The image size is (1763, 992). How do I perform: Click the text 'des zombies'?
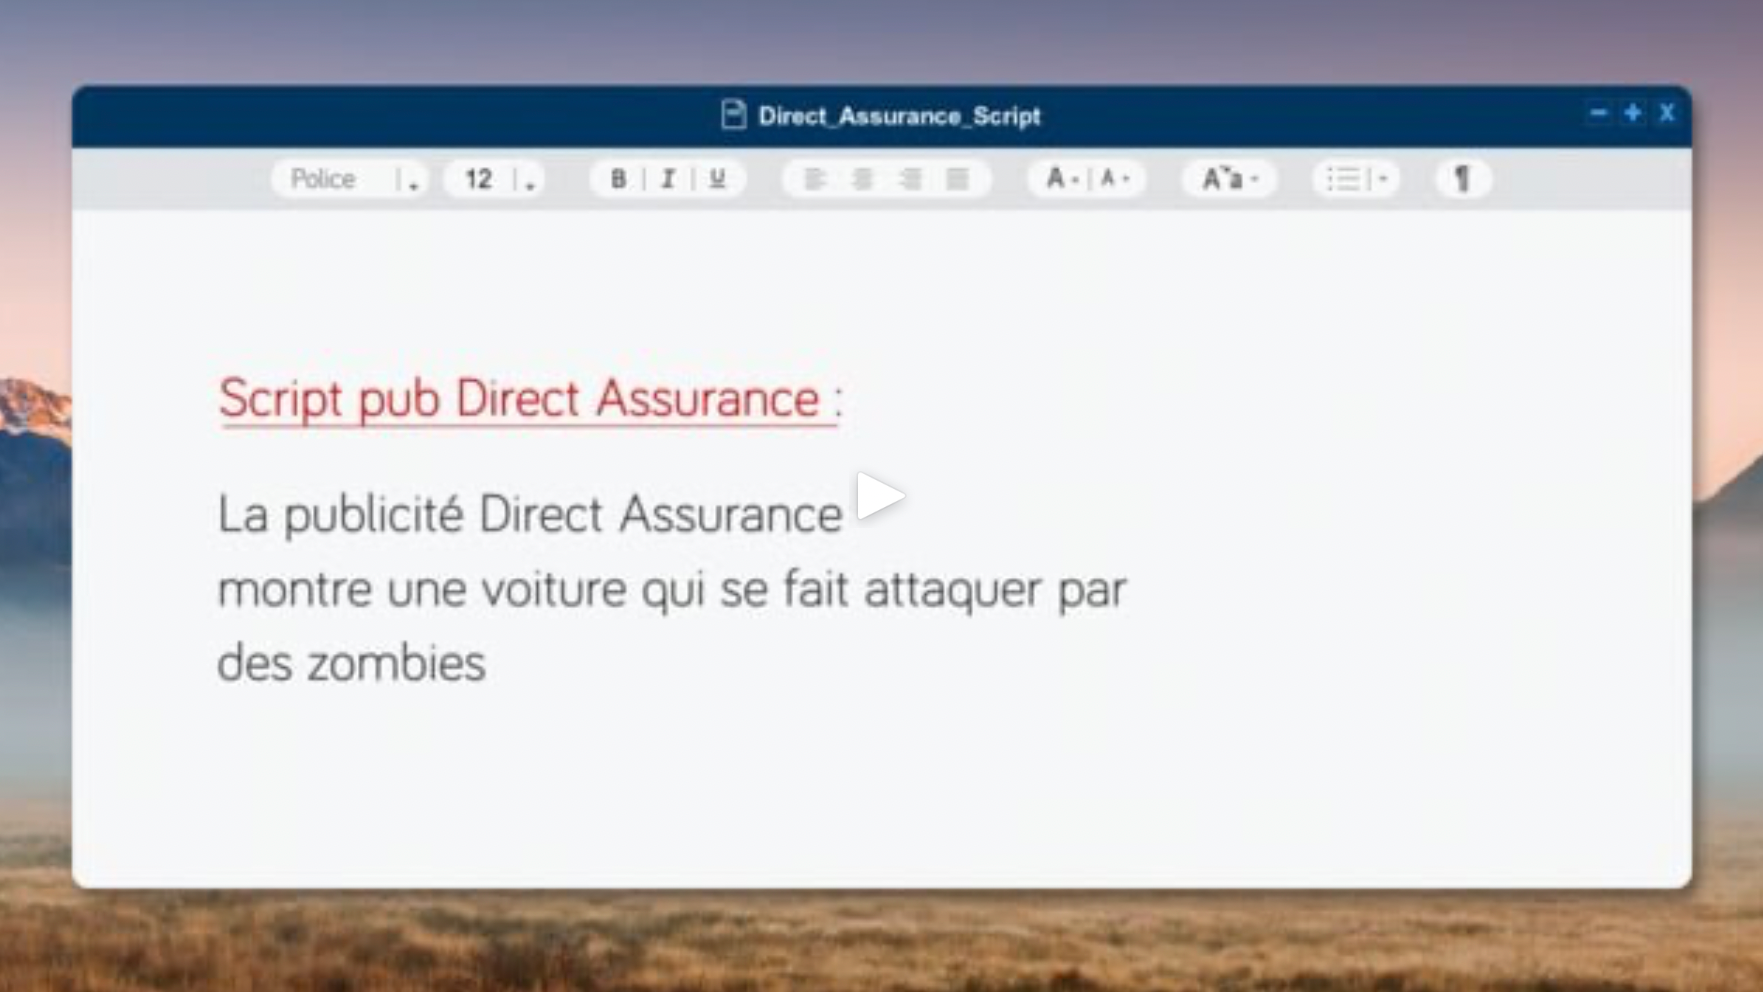351,663
